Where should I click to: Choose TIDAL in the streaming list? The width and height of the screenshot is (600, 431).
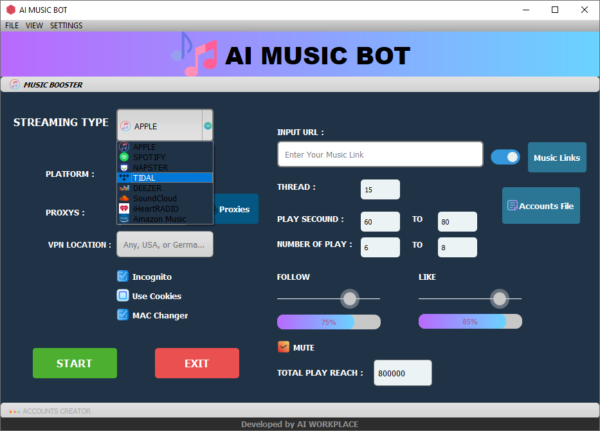[165, 178]
